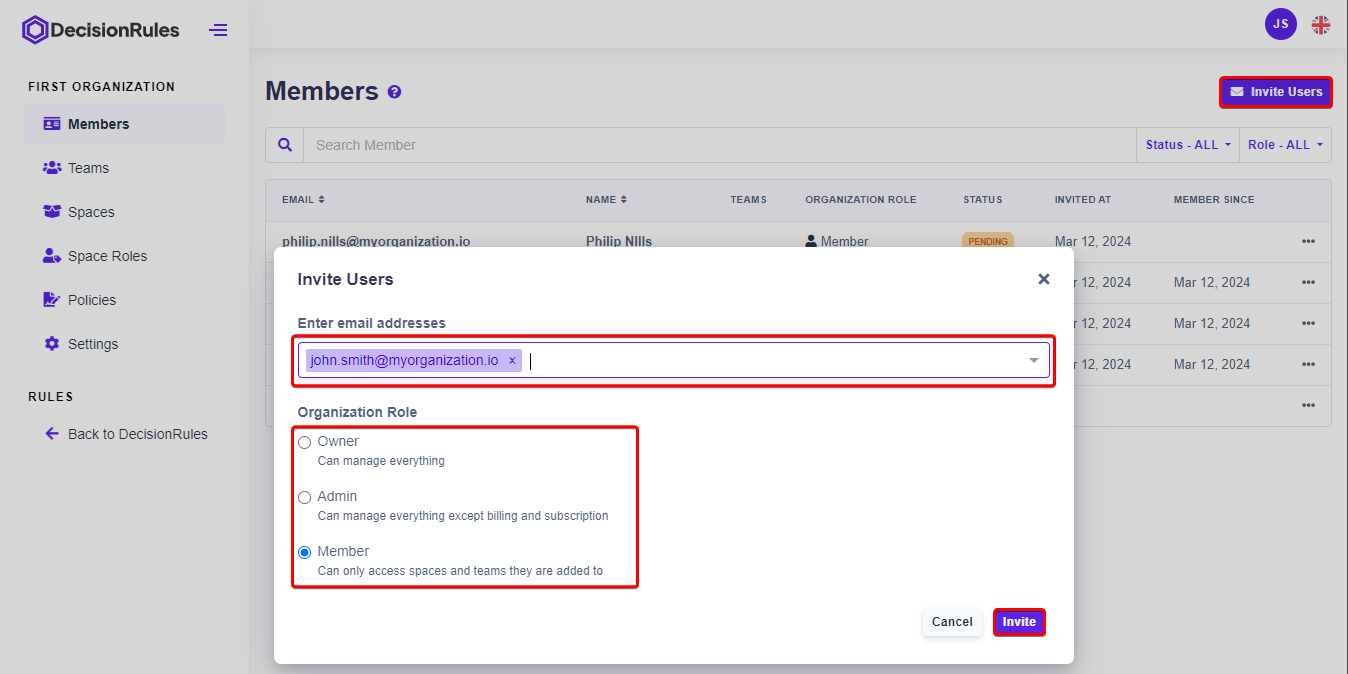
Task: Cancel the invite dialog
Action: 951,622
